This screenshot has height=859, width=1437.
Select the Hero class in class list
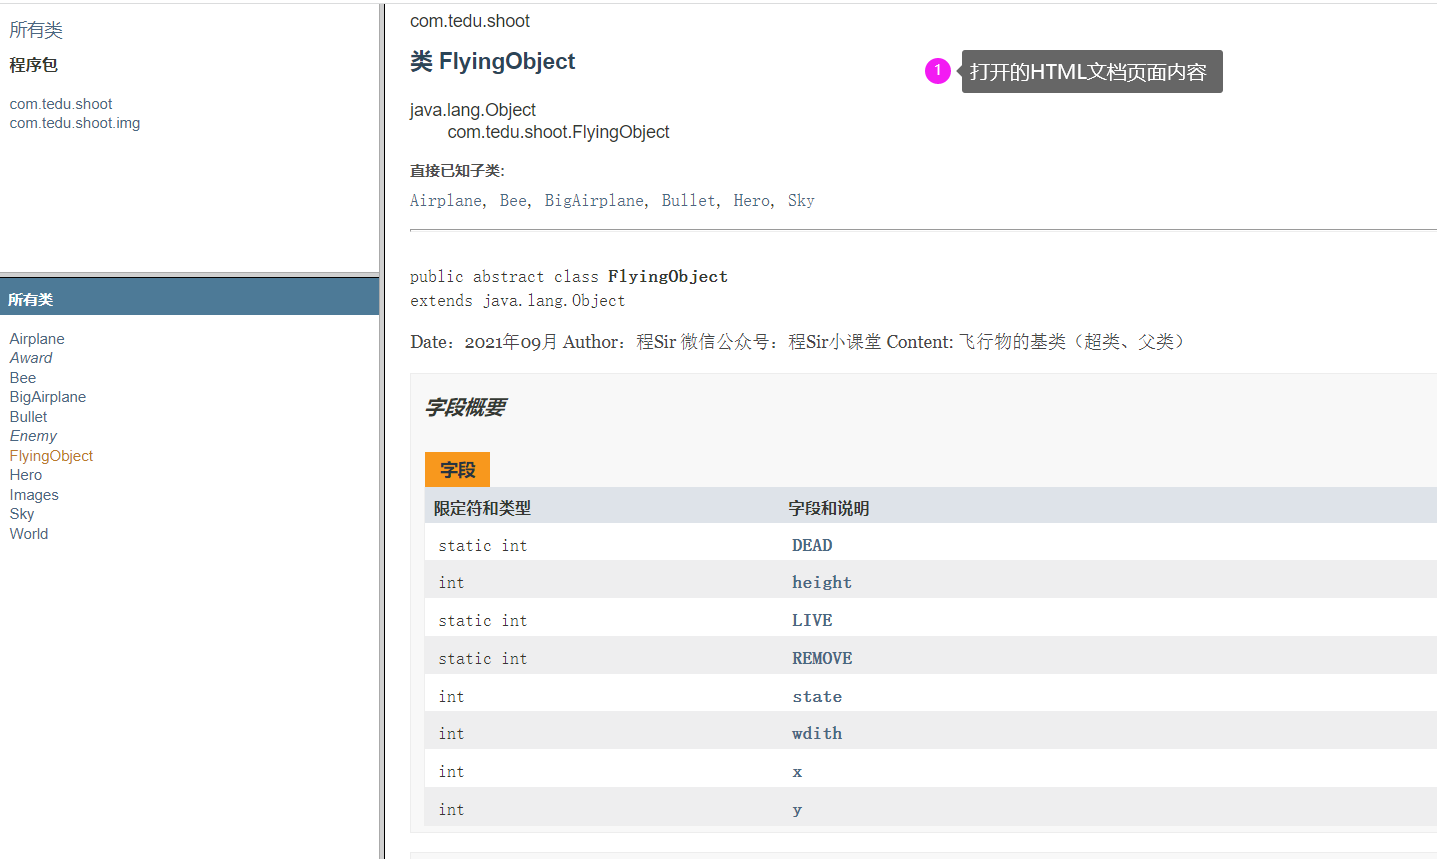(x=26, y=475)
